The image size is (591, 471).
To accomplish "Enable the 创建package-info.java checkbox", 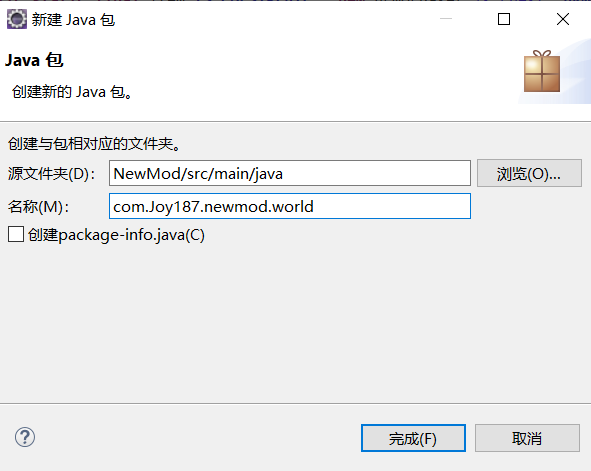I will 16,234.
